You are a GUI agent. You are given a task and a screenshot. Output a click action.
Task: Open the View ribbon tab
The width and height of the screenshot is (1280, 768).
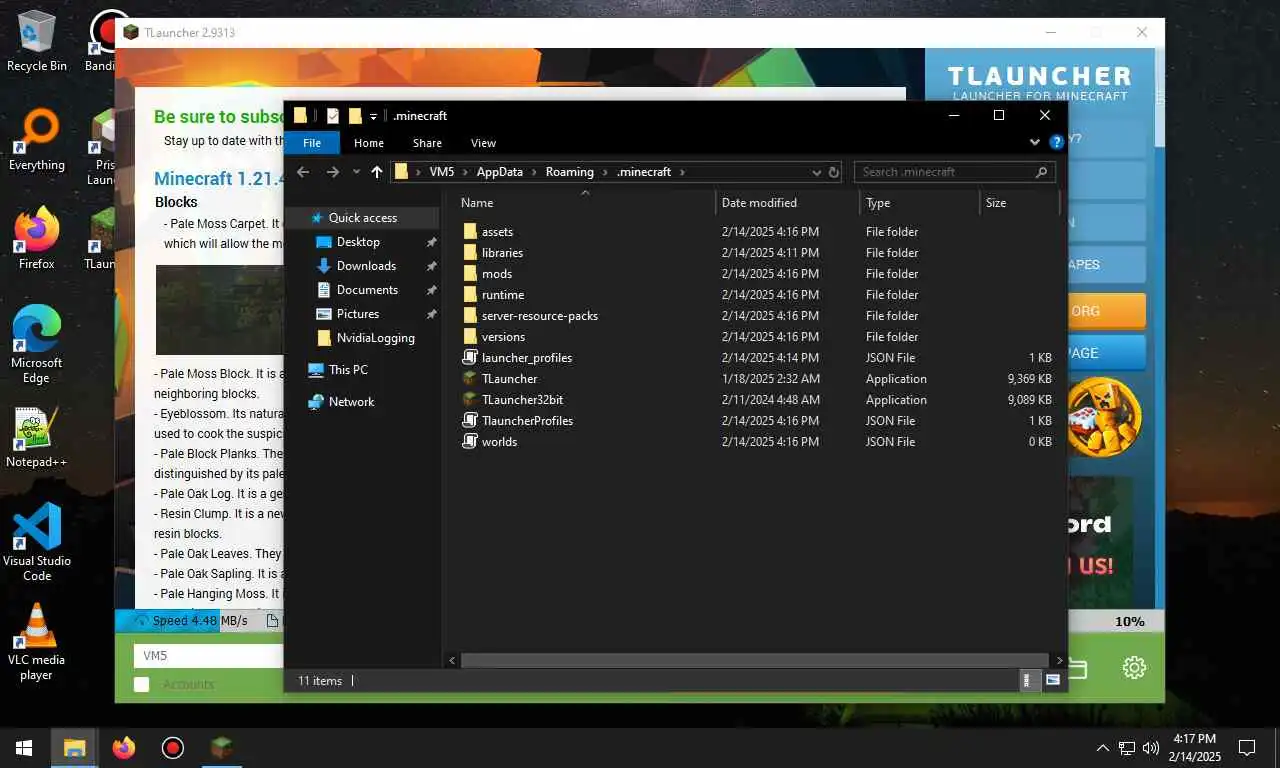[x=483, y=143]
